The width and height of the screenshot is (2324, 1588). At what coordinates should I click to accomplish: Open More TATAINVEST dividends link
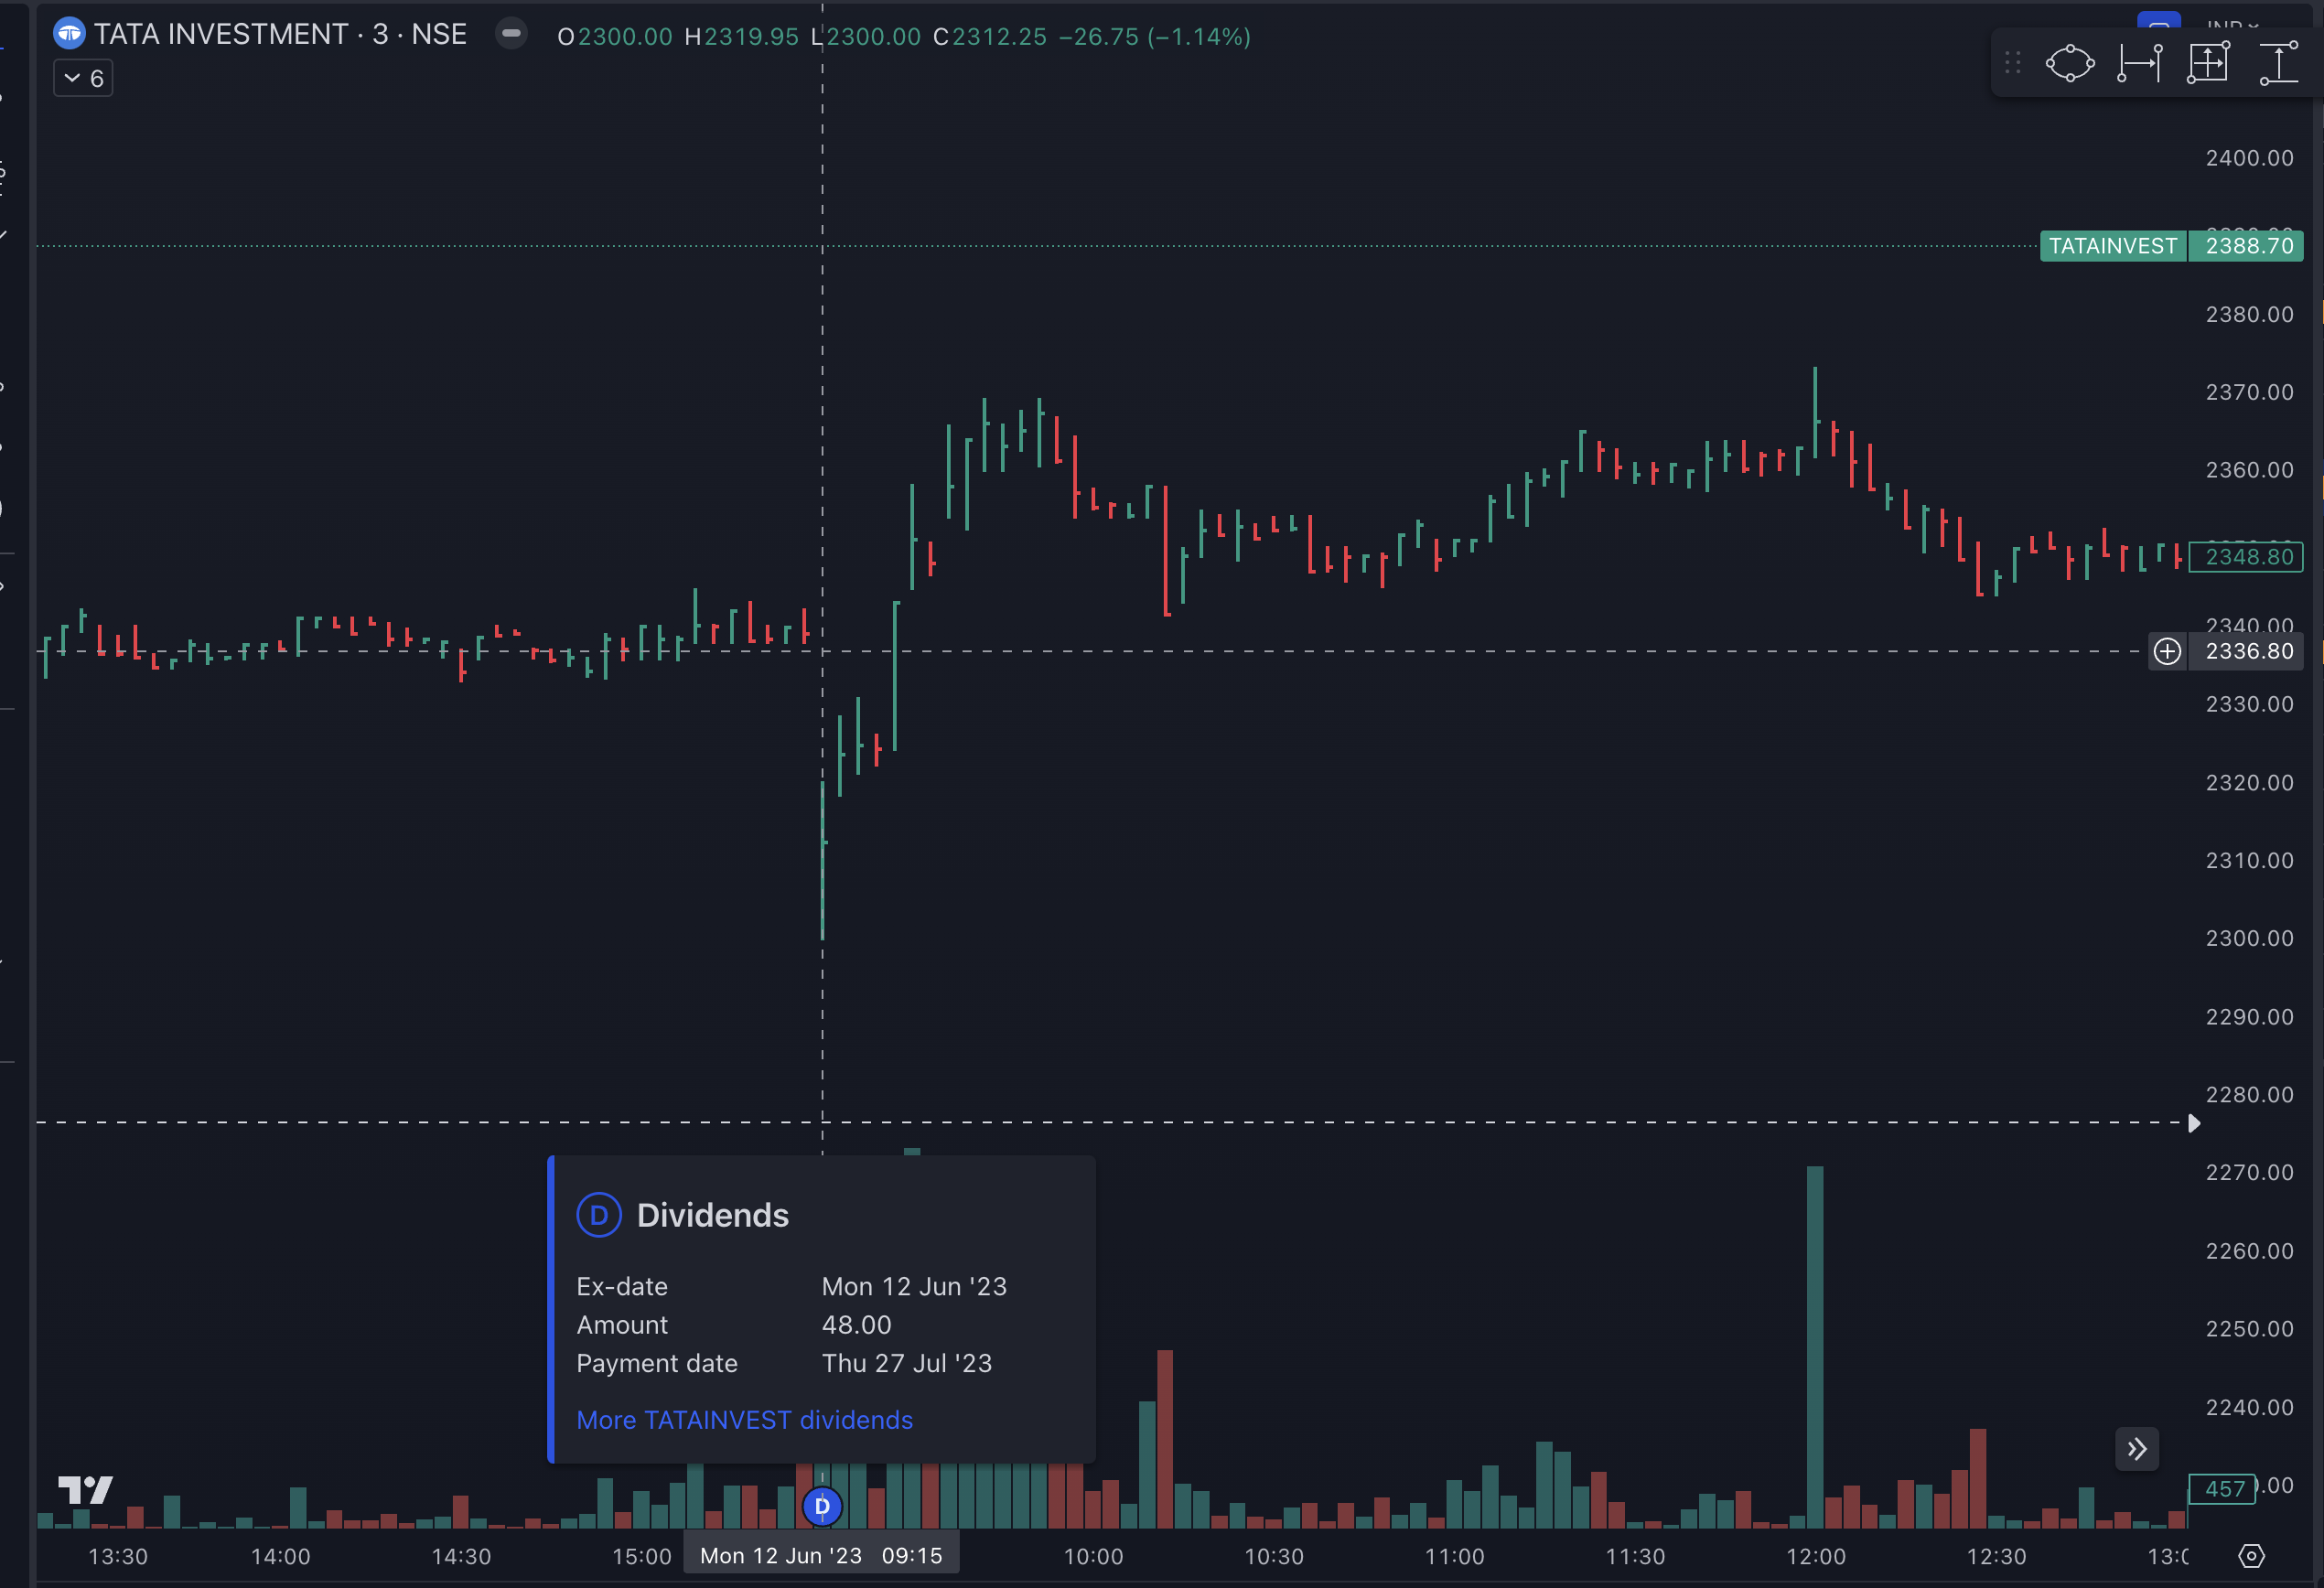click(x=744, y=1420)
